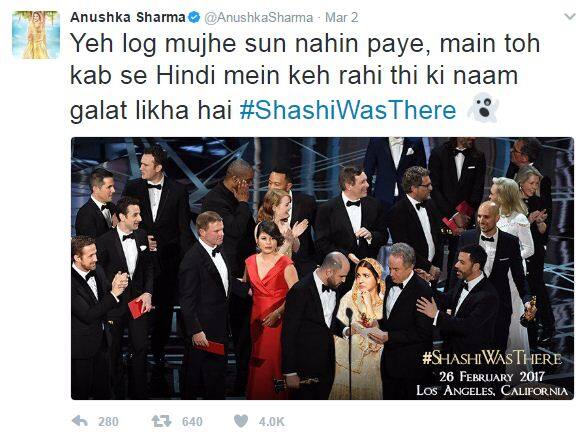Click the microphone stand in the photo
The image size is (586, 437).
350,351
